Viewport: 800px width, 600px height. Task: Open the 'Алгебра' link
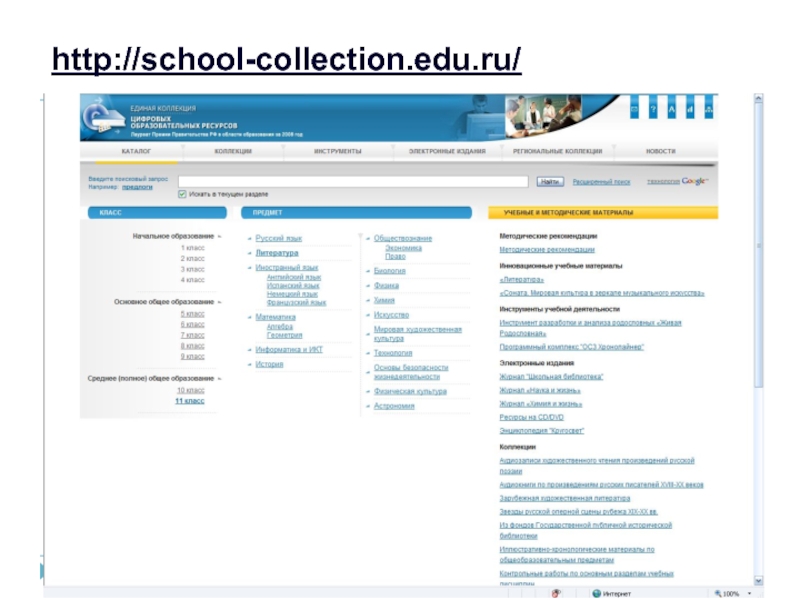click(x=280, y=327)
